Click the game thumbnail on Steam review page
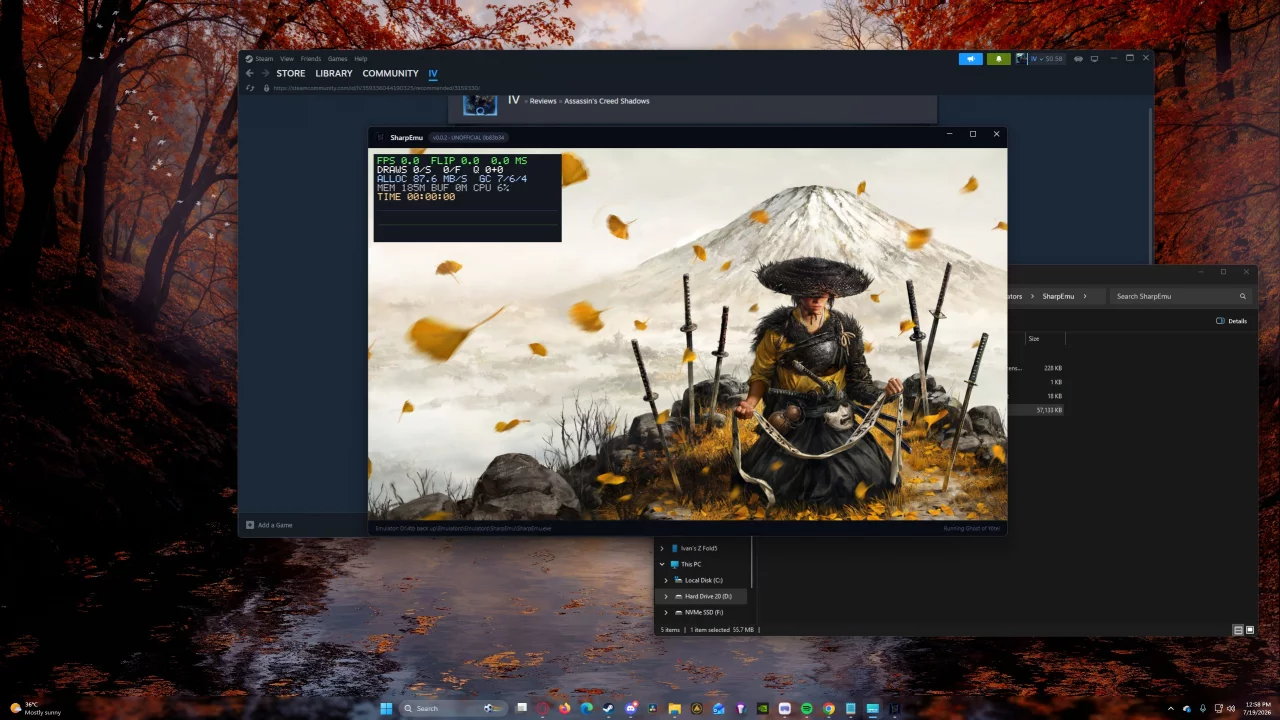The height and width of the screenshot is (720, 1280). pos(480,104)
